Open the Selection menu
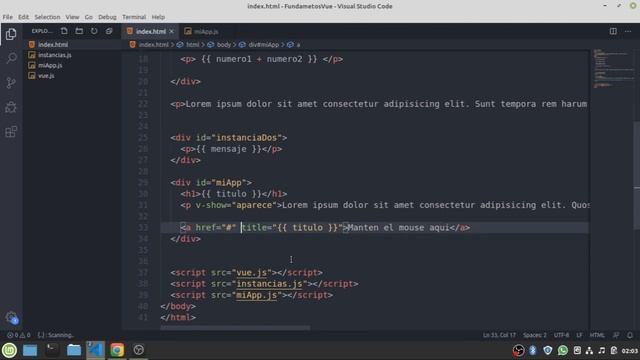 (47, 17)
